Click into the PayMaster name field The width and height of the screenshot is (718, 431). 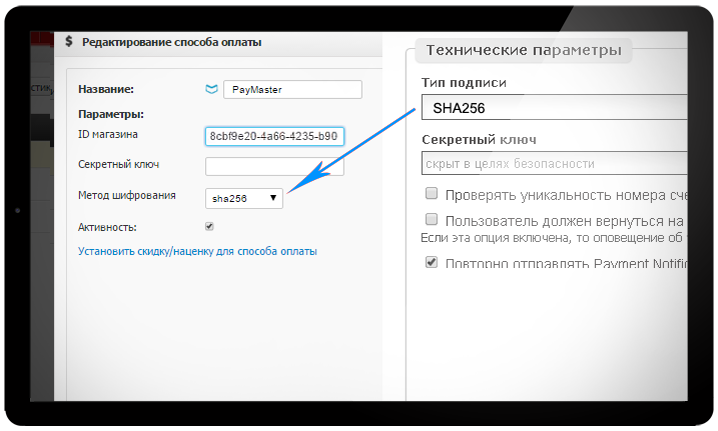[291, 90]
